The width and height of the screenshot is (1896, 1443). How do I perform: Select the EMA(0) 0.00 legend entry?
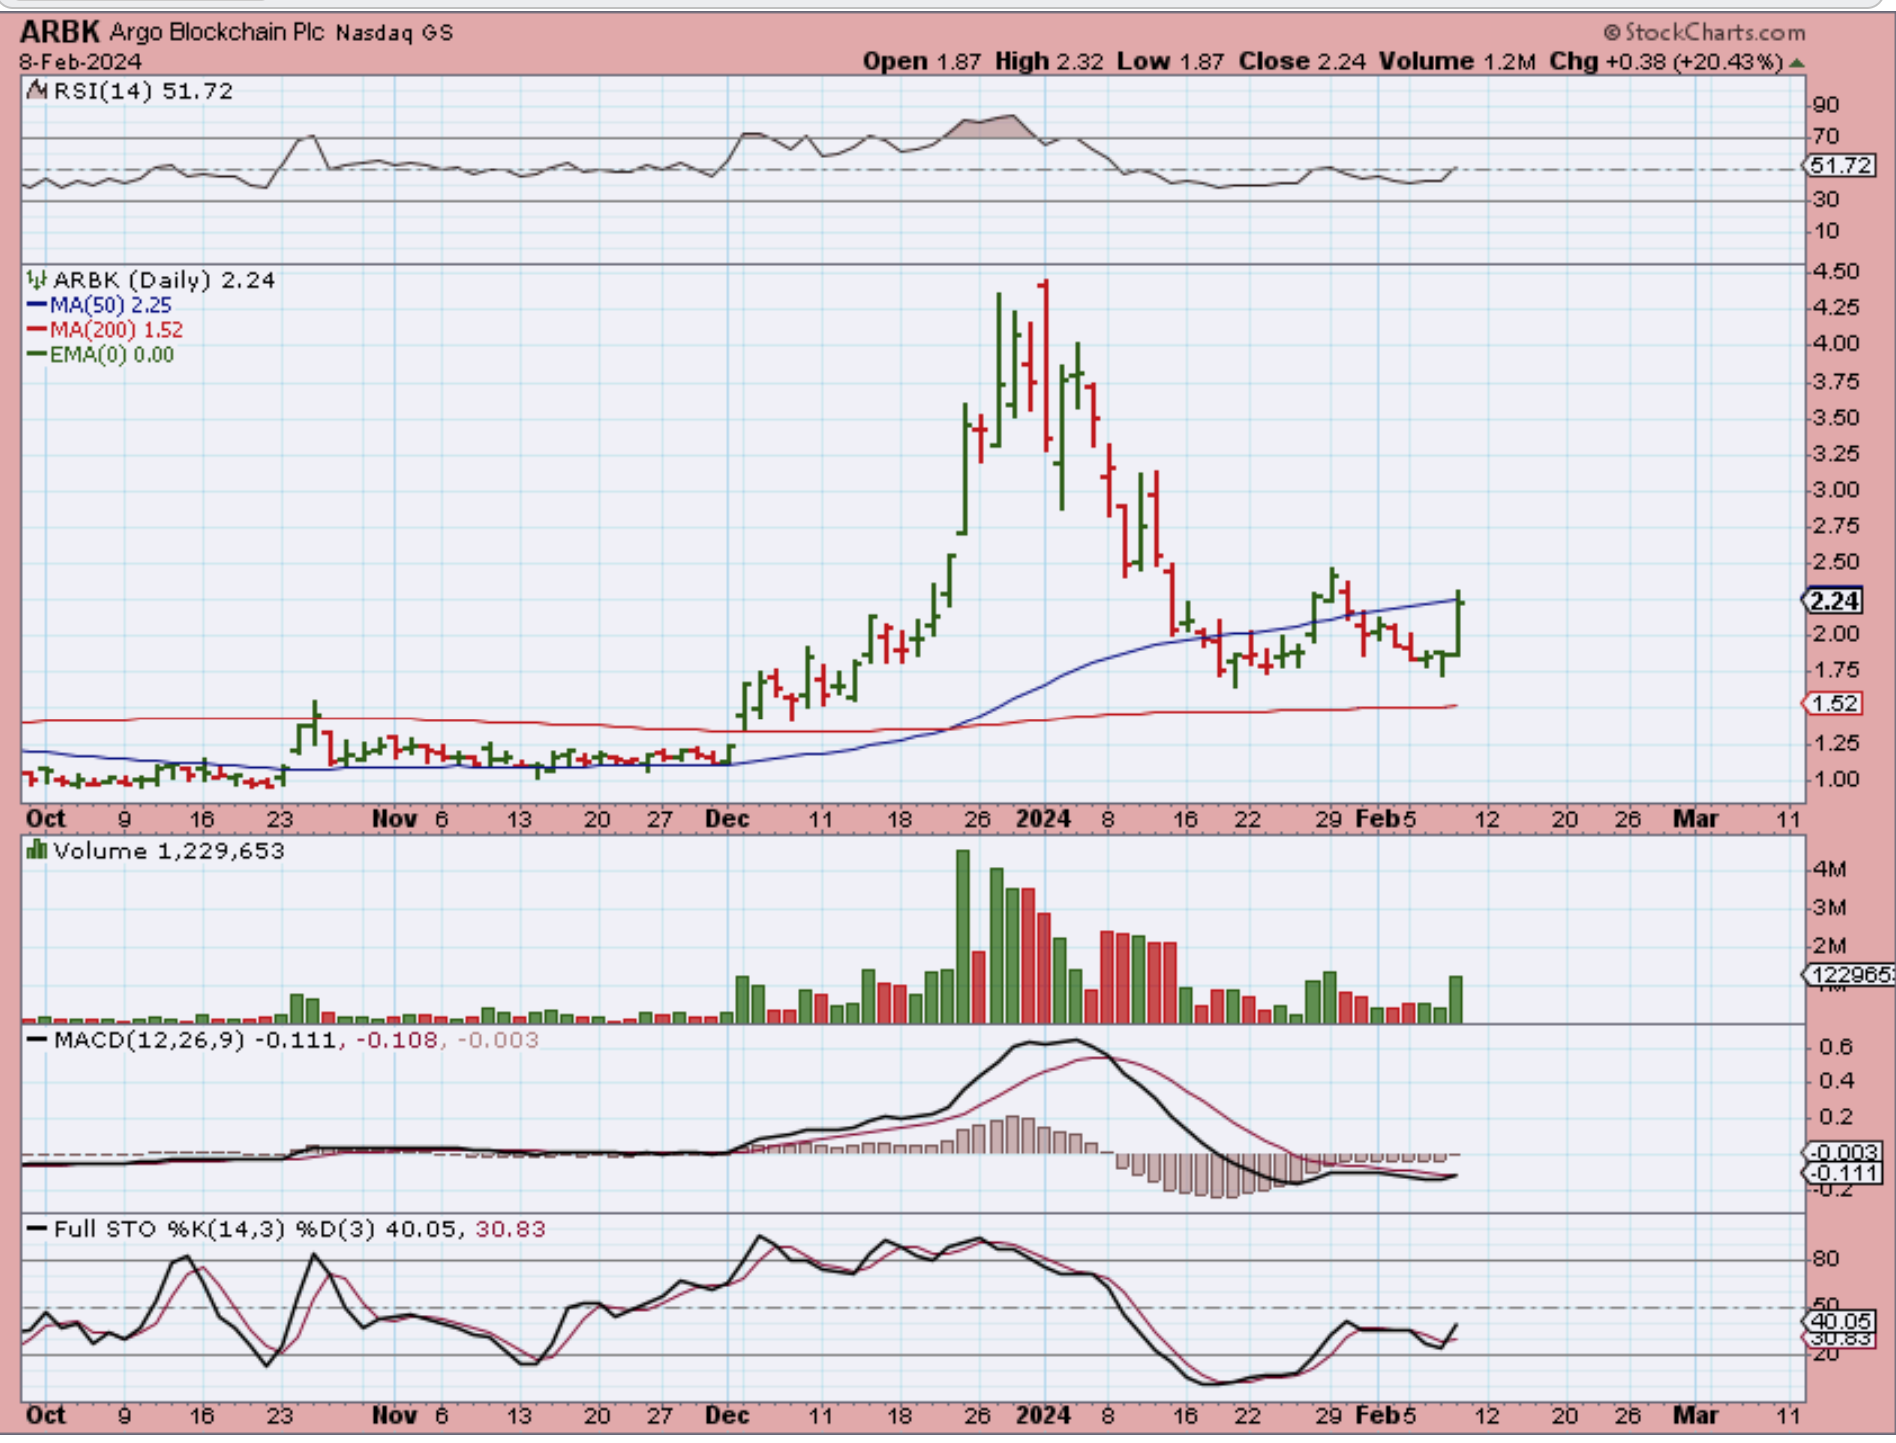tap(112, 355)
